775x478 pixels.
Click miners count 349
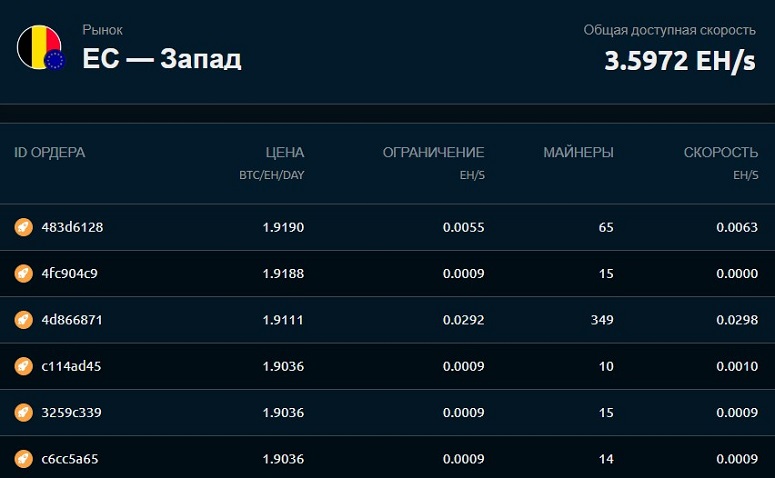pos(602,320)
